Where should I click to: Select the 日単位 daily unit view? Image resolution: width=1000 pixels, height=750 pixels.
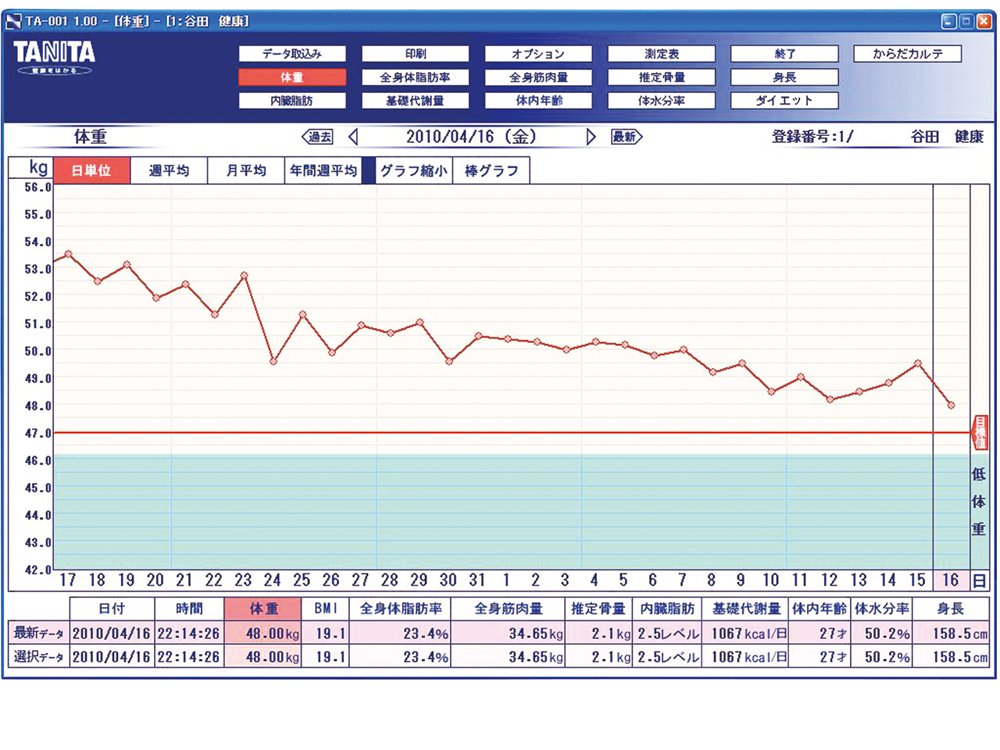91,171
